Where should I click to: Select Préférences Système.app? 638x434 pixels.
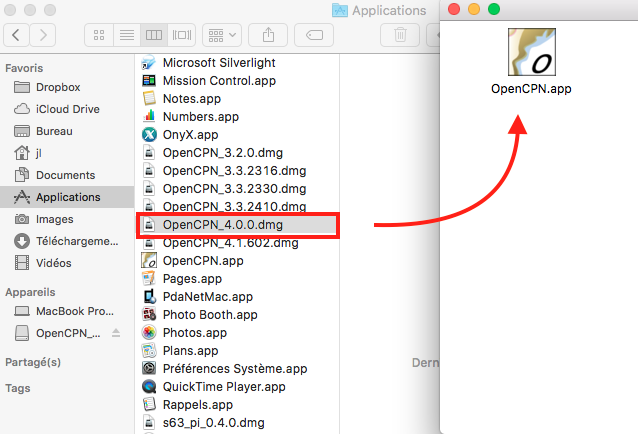[x=235, y=369]
